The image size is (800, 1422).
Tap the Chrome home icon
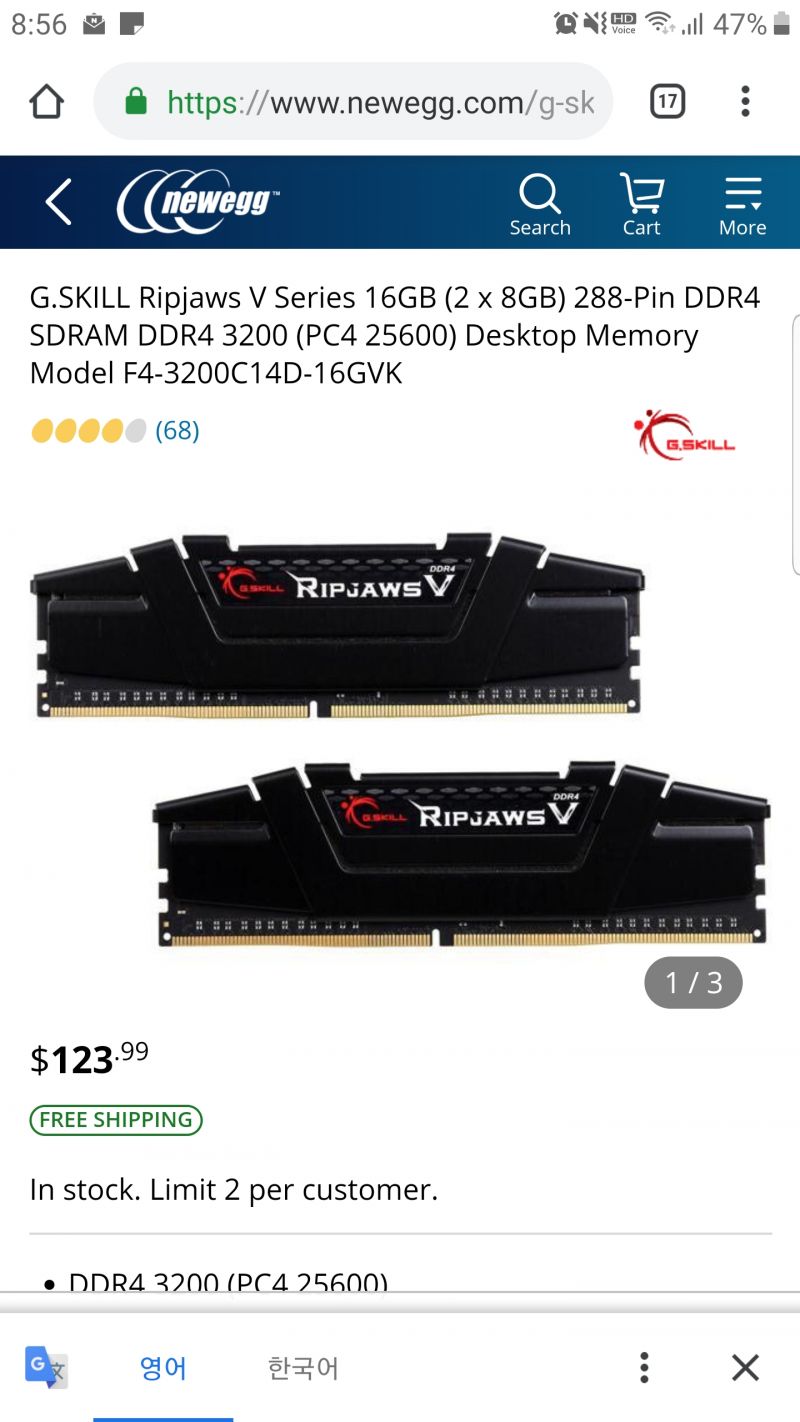(47, 102)
